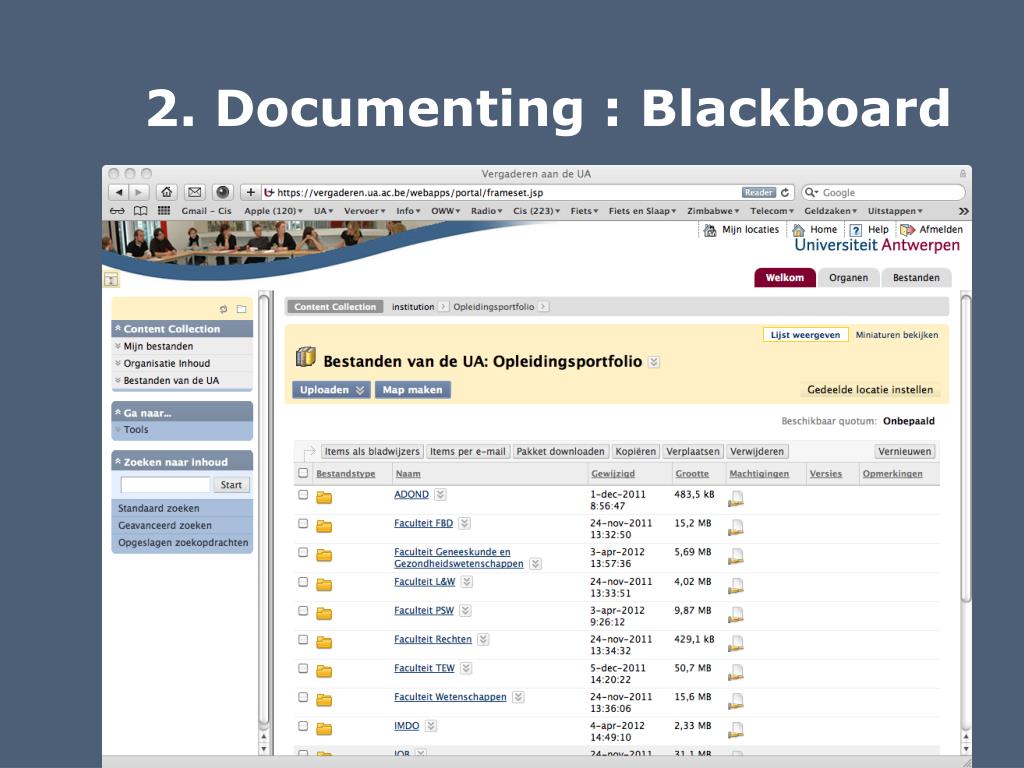1024x768 pixels.
Task: Show bookmarks via the open book icon
Action: pos(140,211)
